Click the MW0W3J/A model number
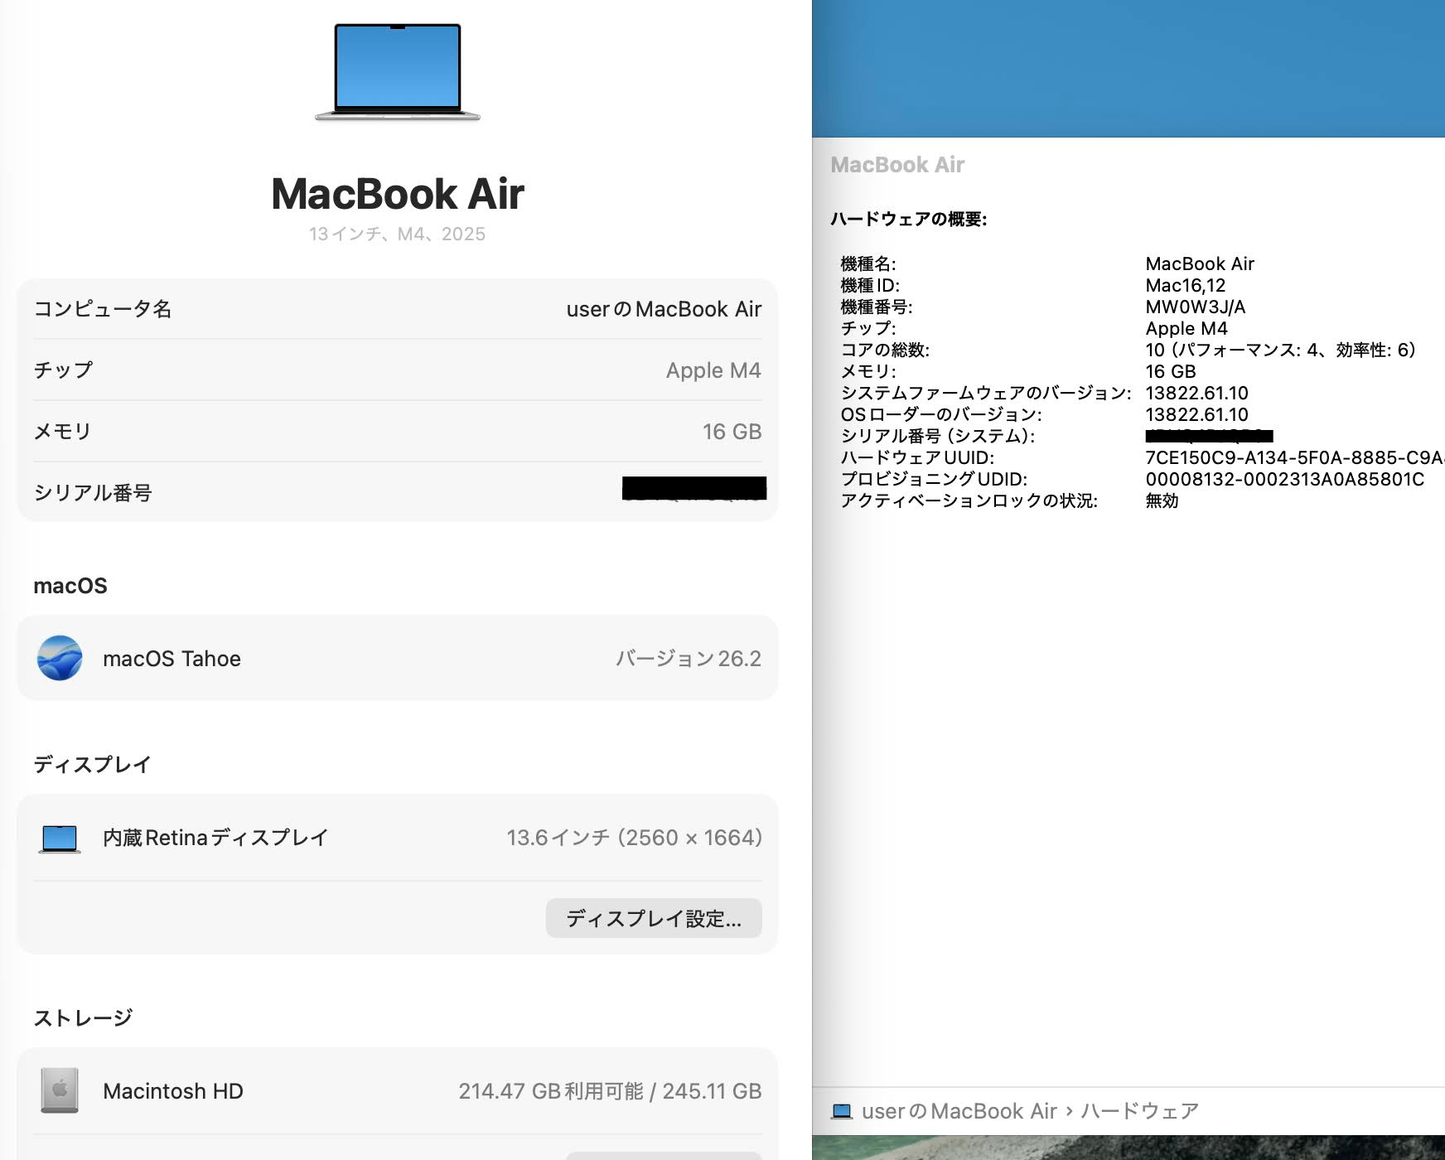Screen dimensions: 1445x1160 1195,307
